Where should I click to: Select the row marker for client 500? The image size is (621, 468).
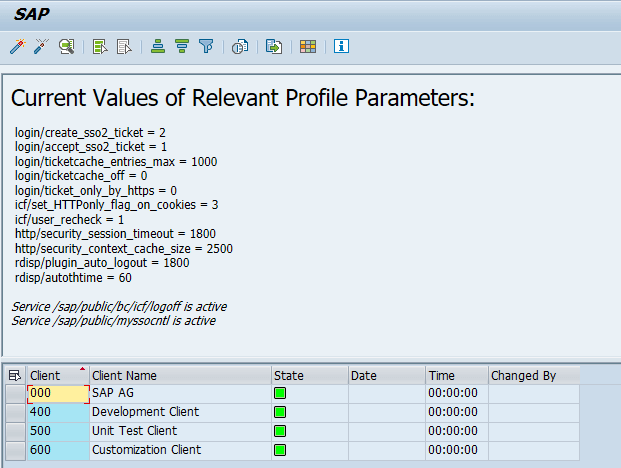pos(15,432)
